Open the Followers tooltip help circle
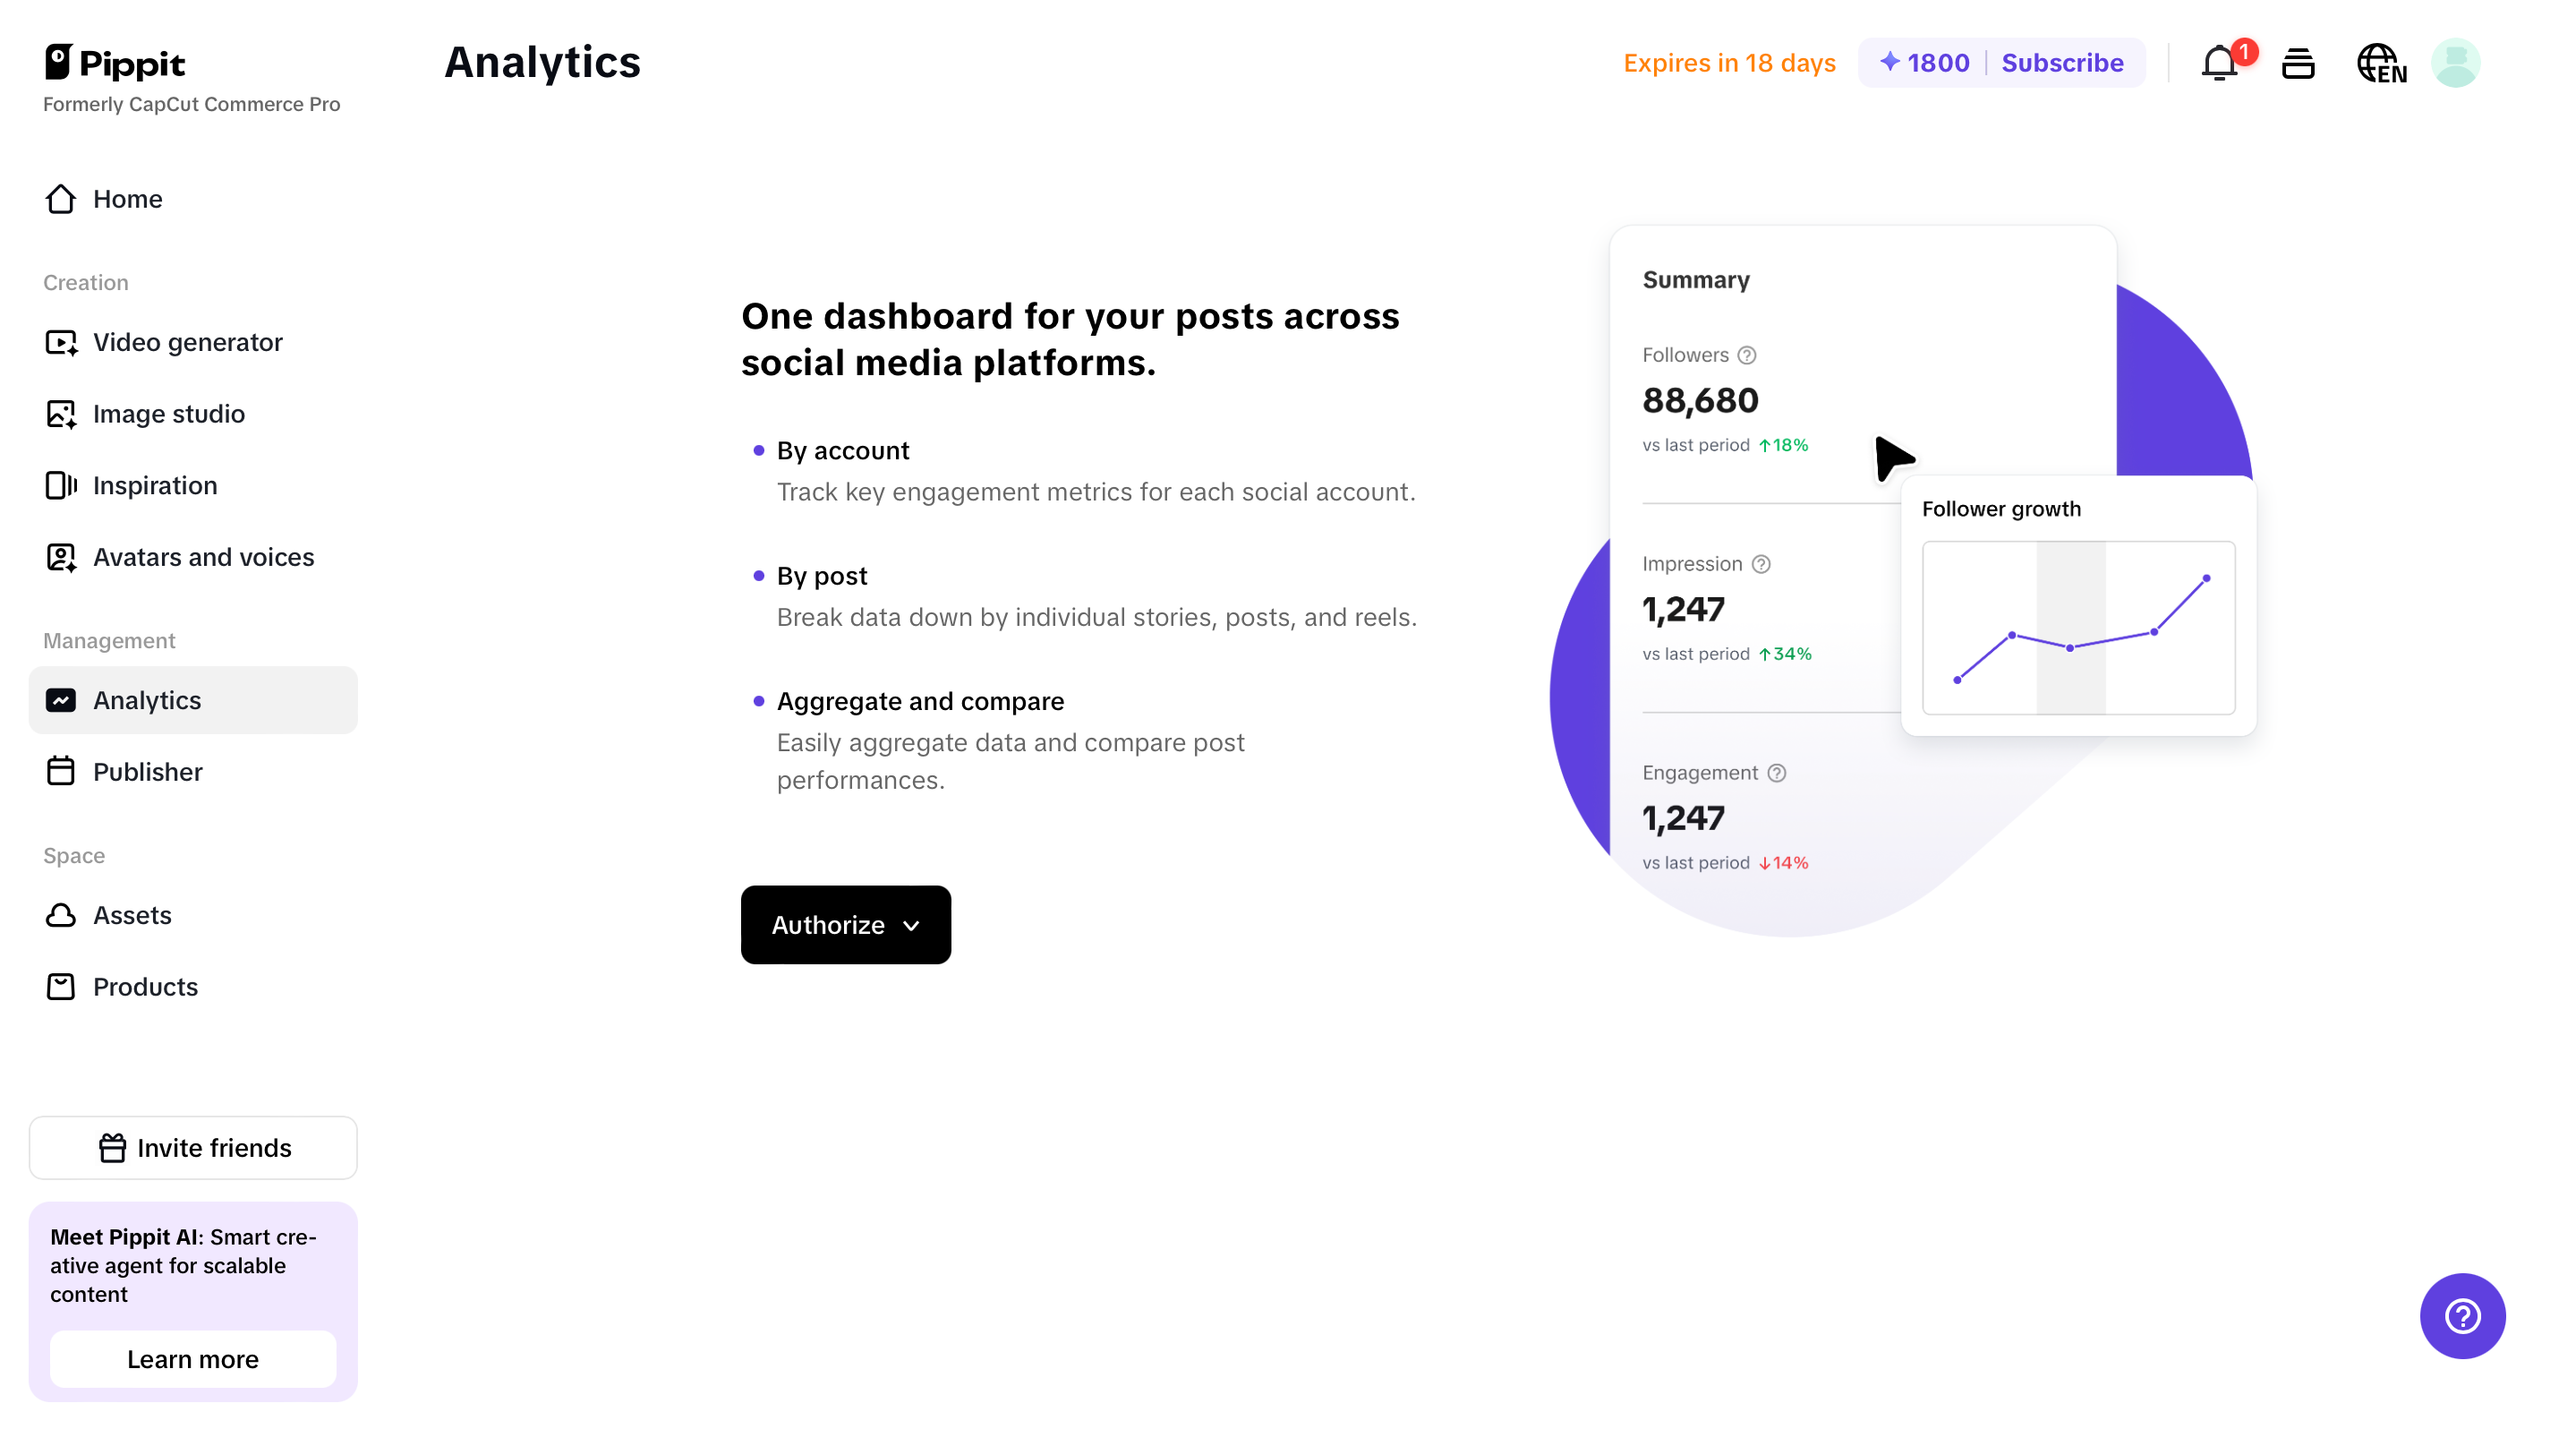 point(1746,354)
